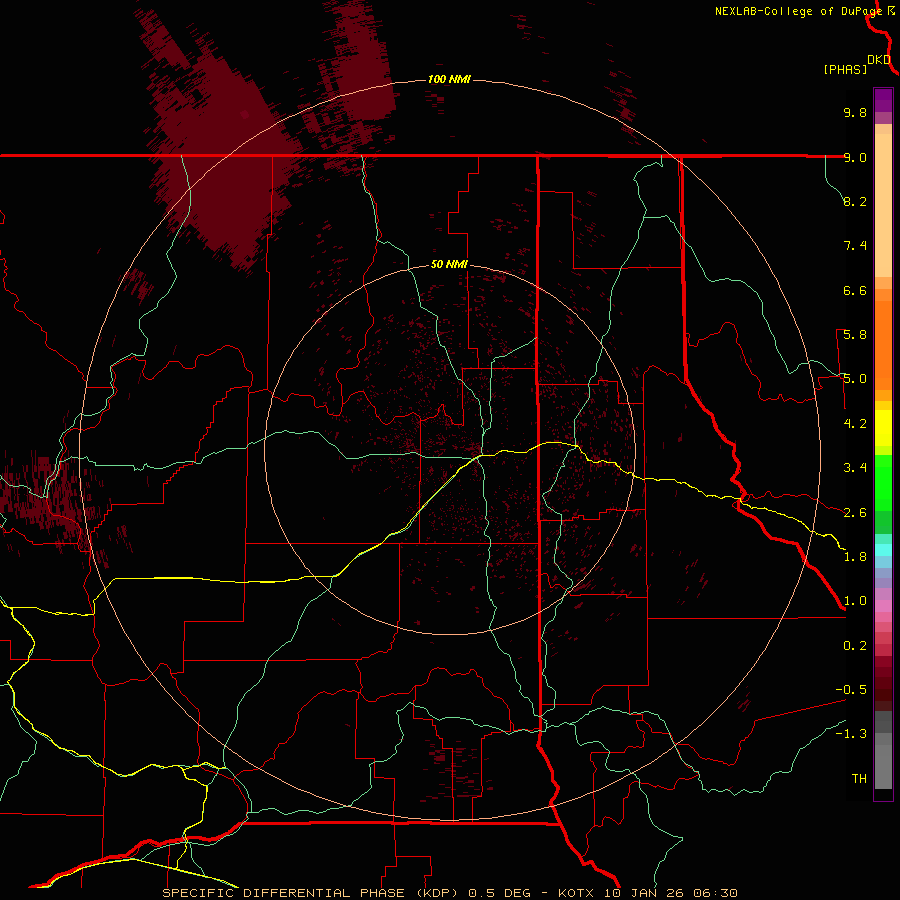Pick the cyan band of the color scale
The height and width of the screenshot is (900, 900).
tap(883, 550)
